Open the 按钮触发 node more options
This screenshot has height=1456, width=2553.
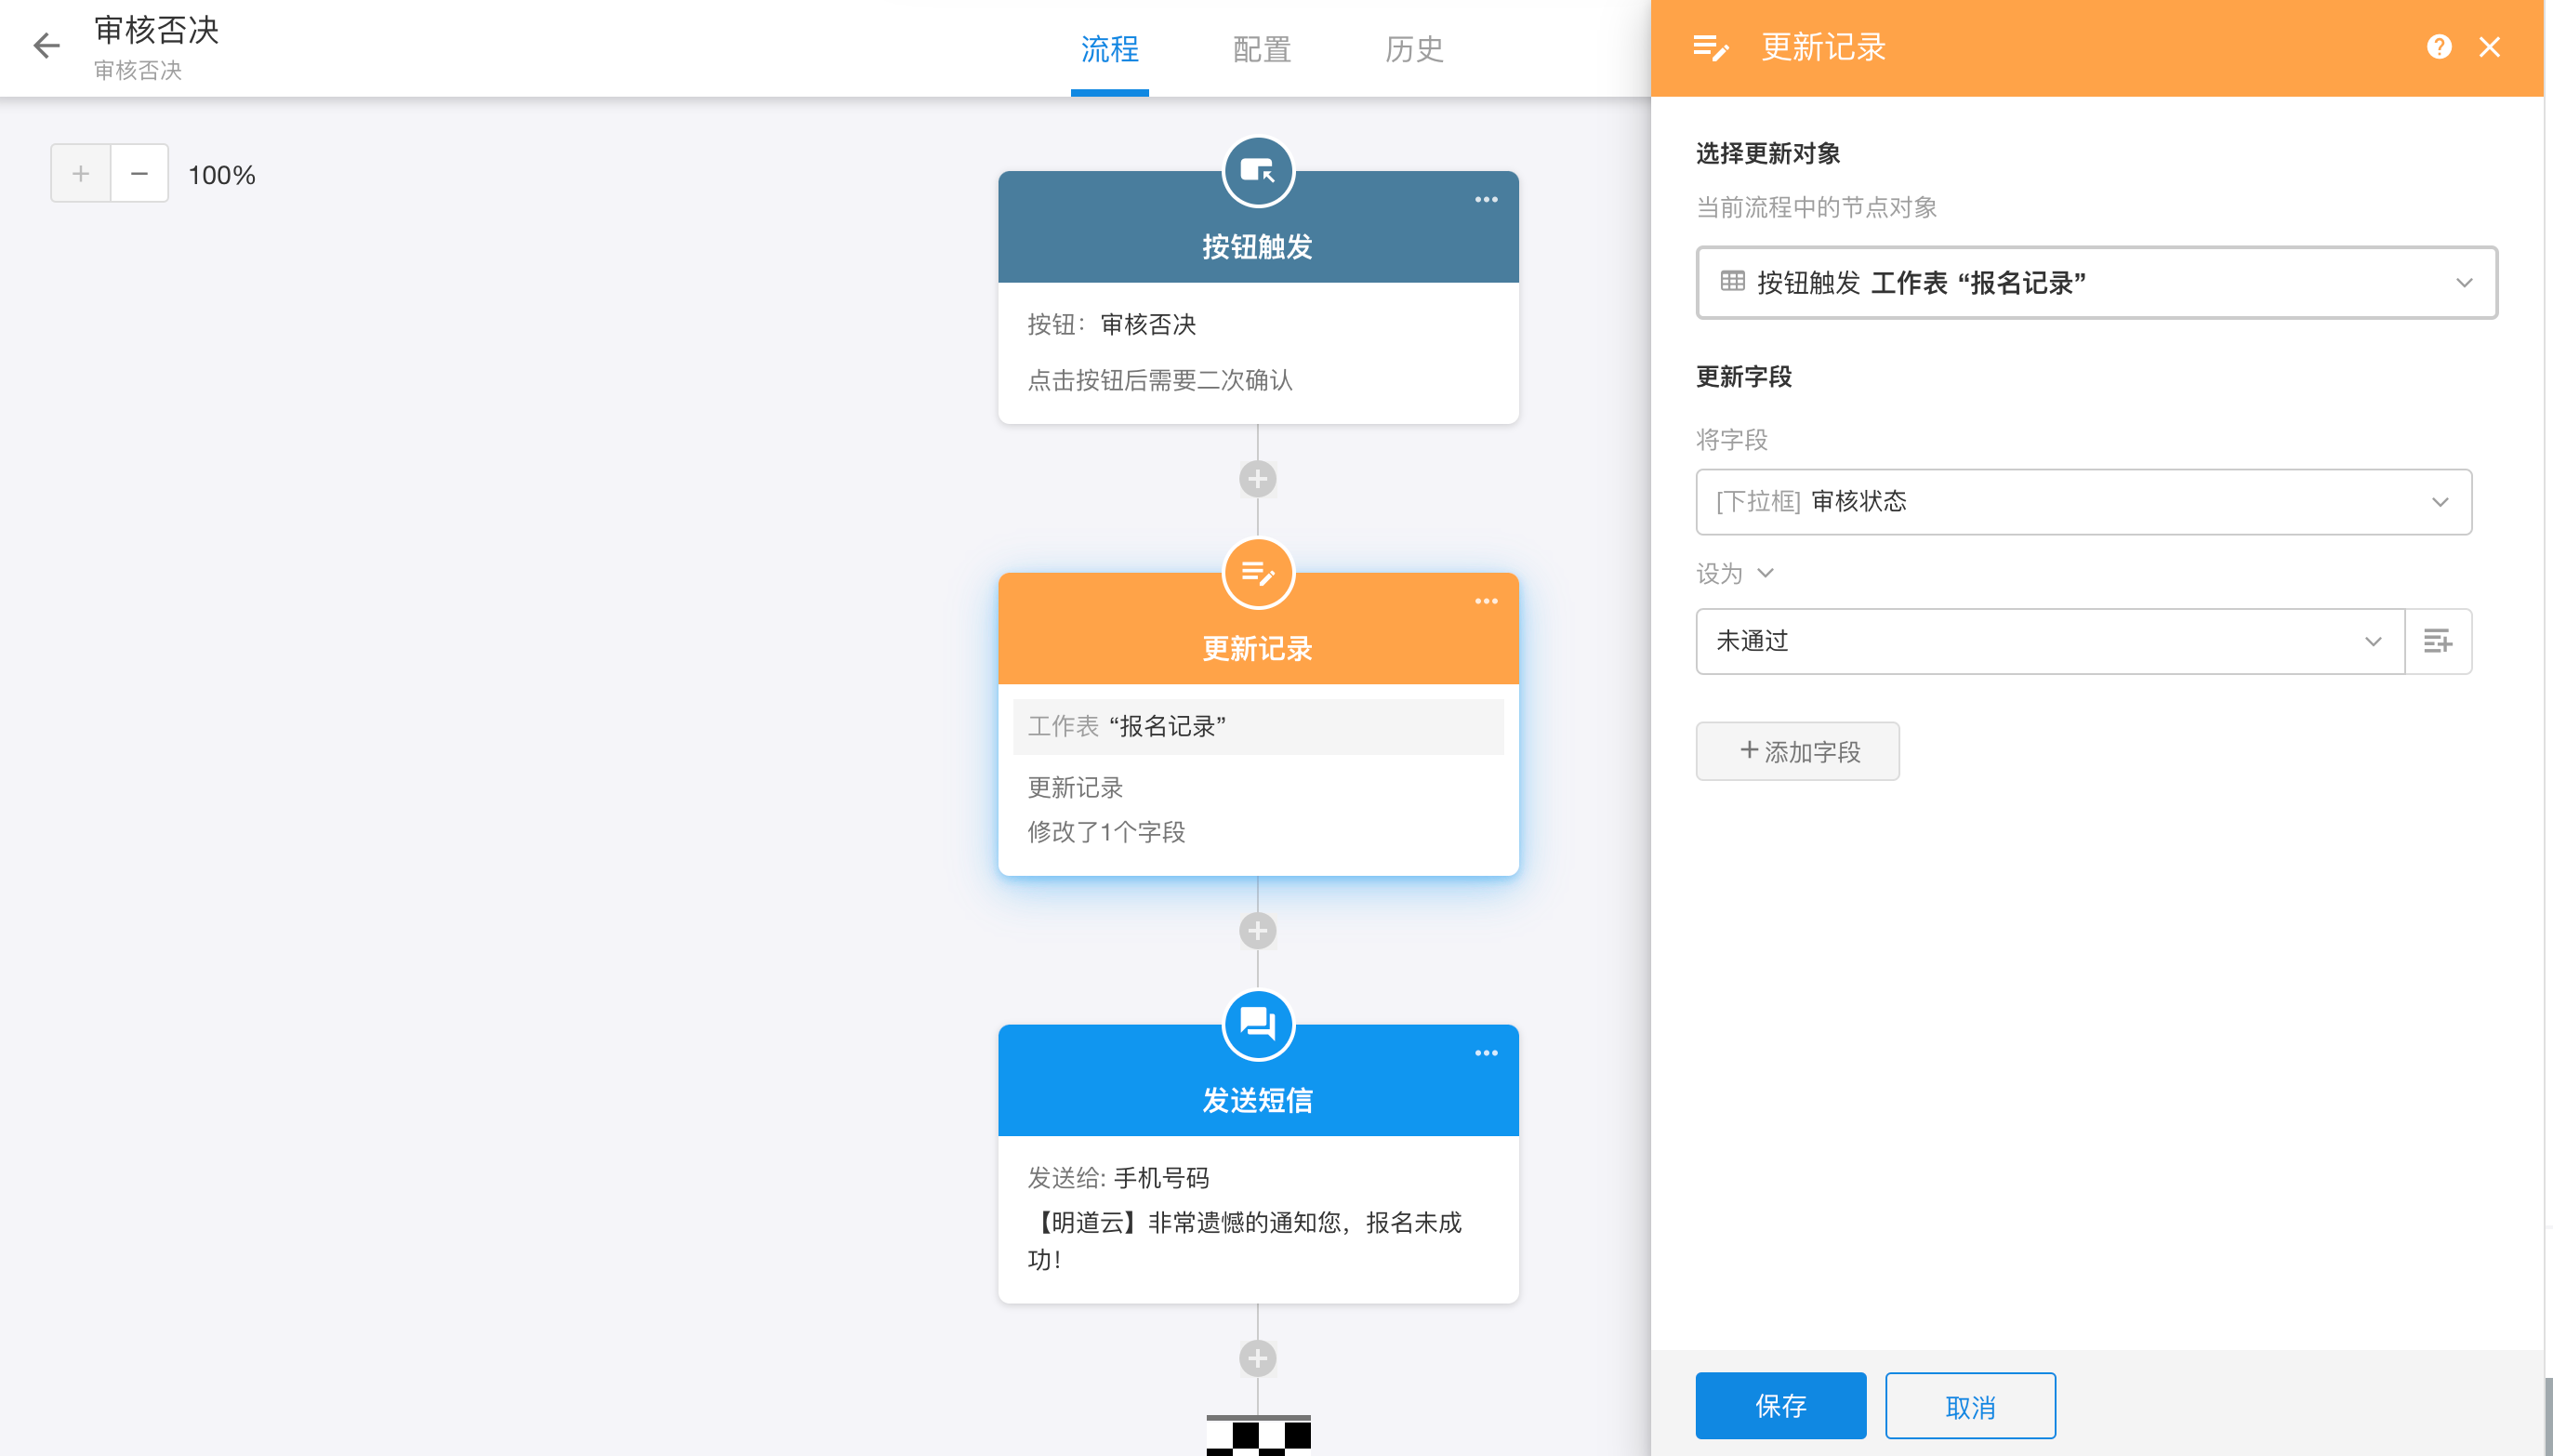pos(1485,200)
